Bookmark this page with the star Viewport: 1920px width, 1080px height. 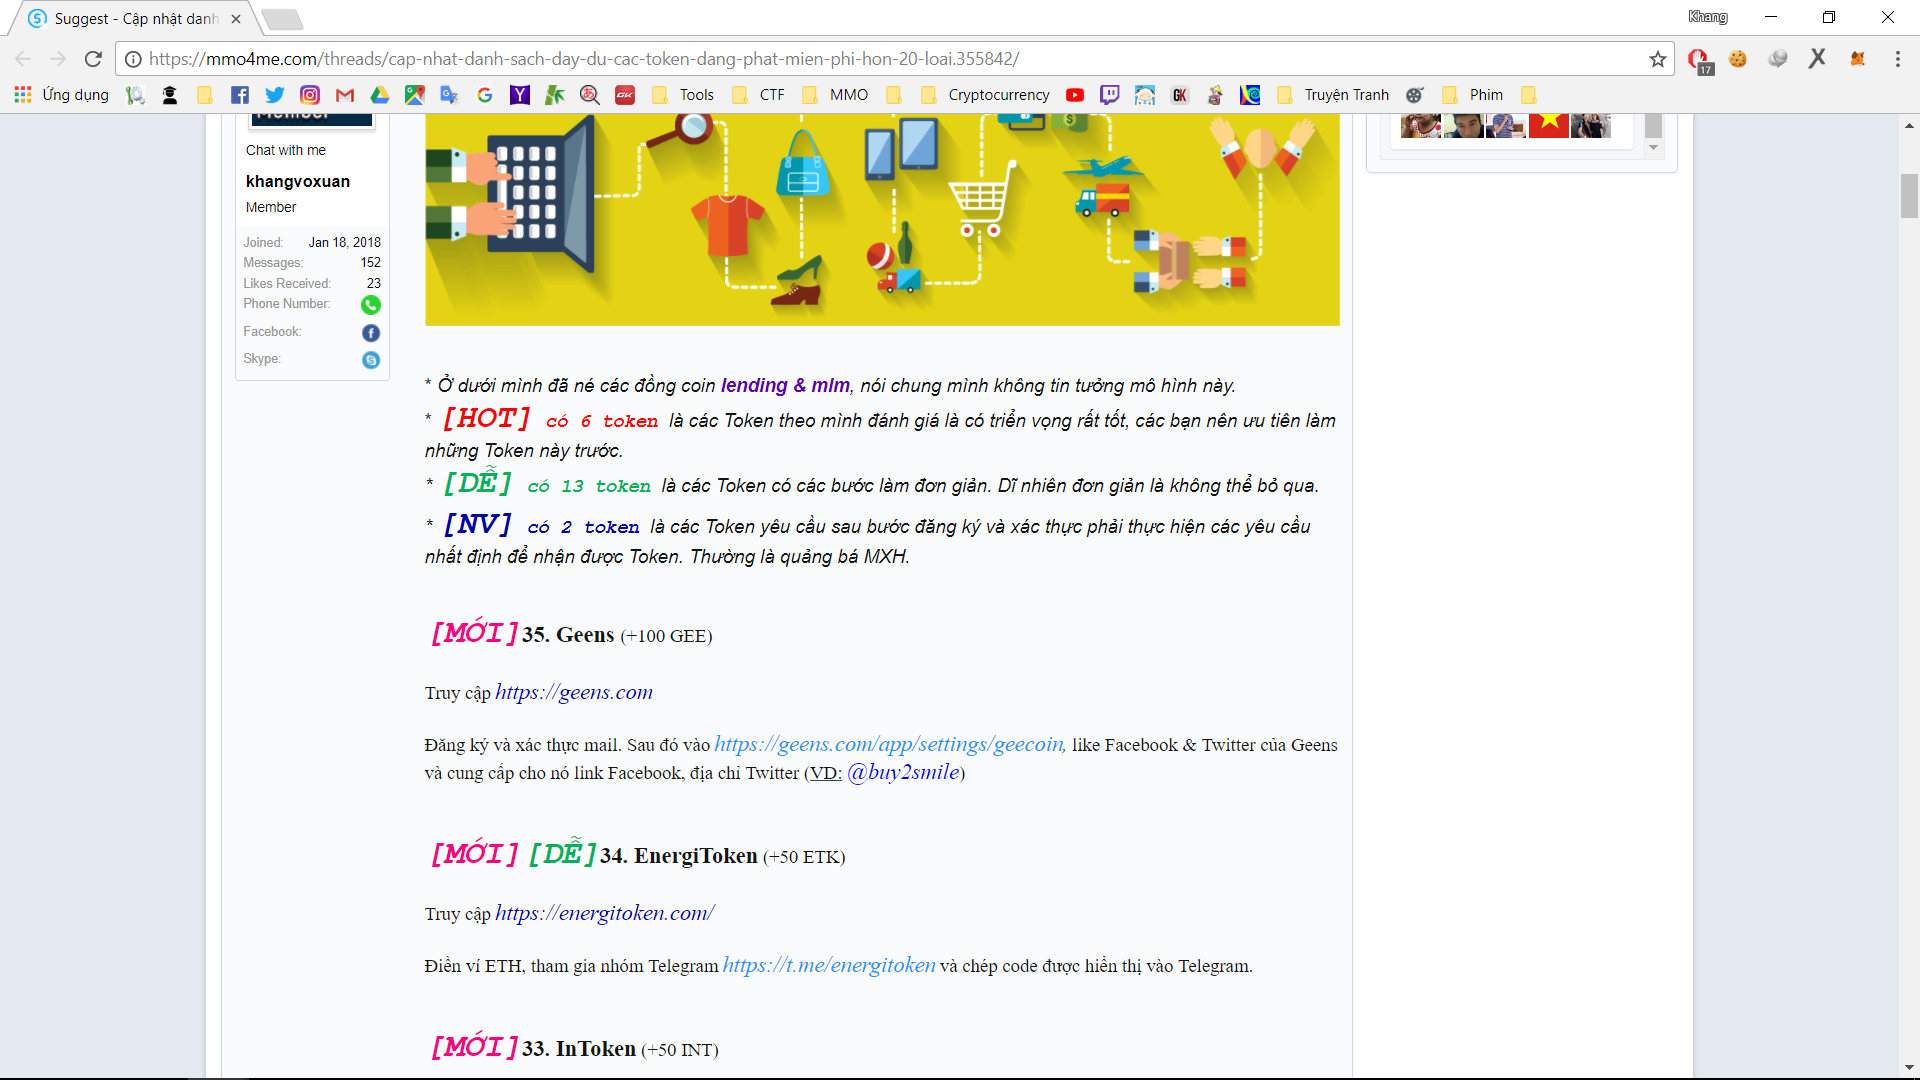1658,59
